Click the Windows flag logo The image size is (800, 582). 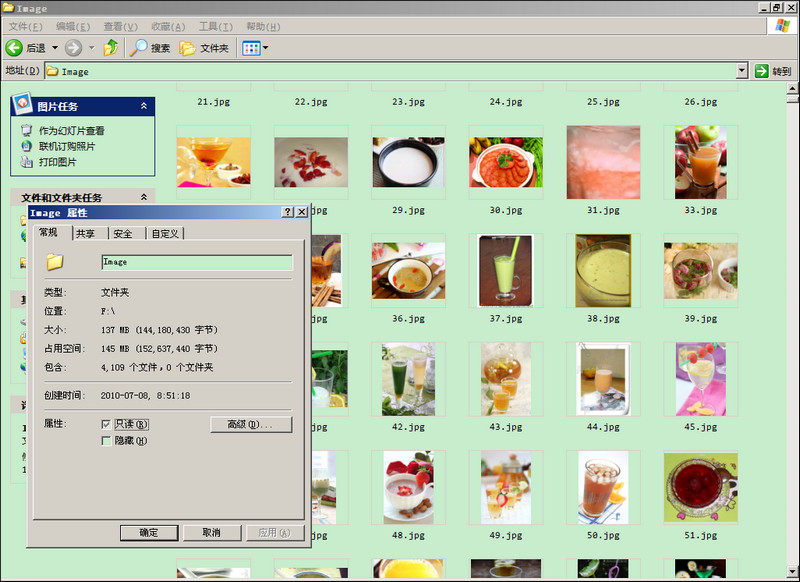(782, 26)
